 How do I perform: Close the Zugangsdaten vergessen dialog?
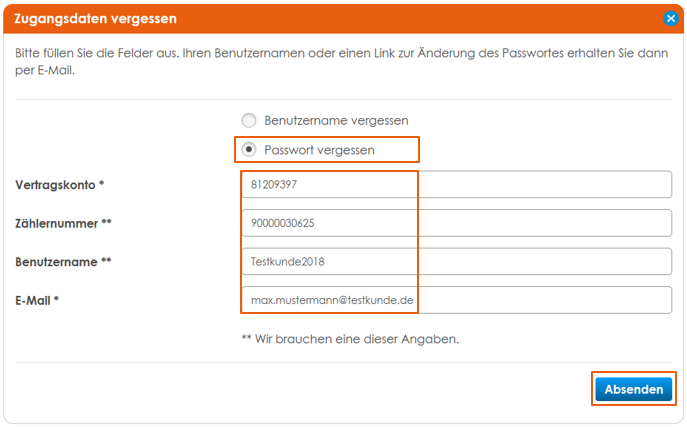670,18
